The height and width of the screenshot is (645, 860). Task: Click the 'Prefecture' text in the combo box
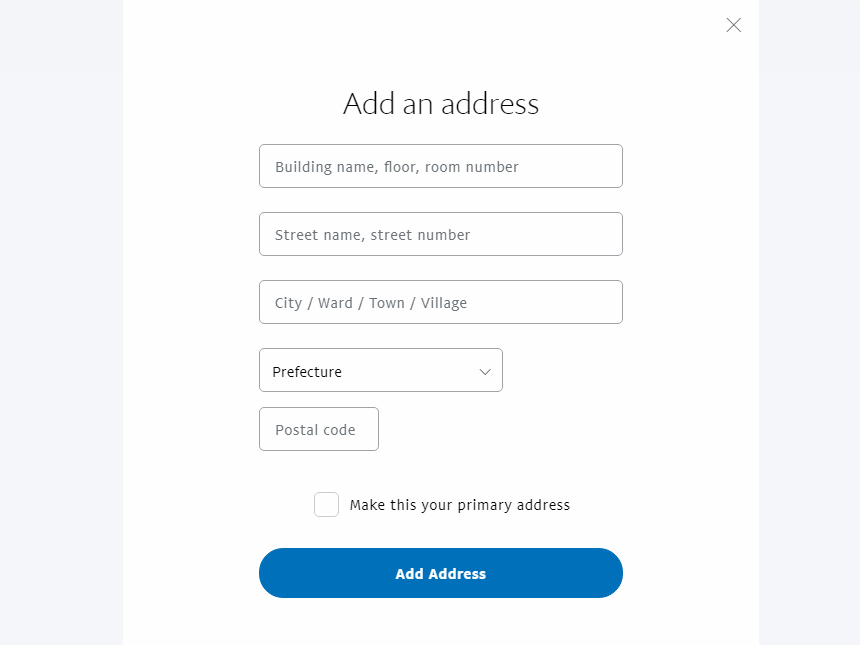pos(307,372)
